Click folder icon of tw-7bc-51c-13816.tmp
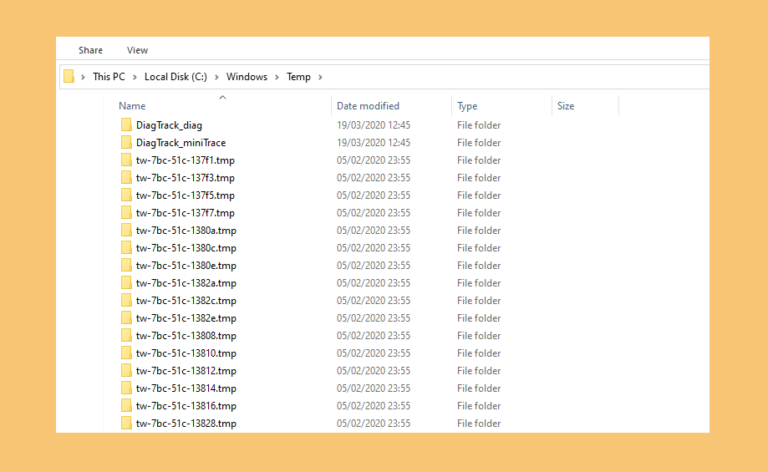 coord(126,405)
